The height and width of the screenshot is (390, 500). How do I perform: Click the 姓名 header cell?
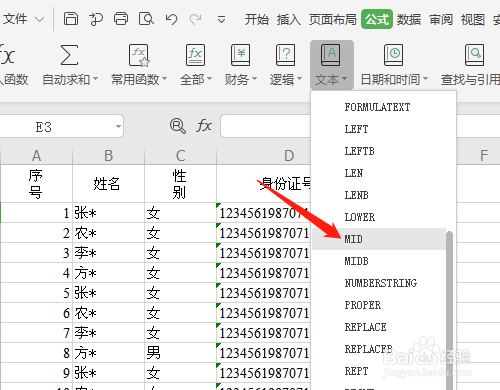click(x=108, y=183)
